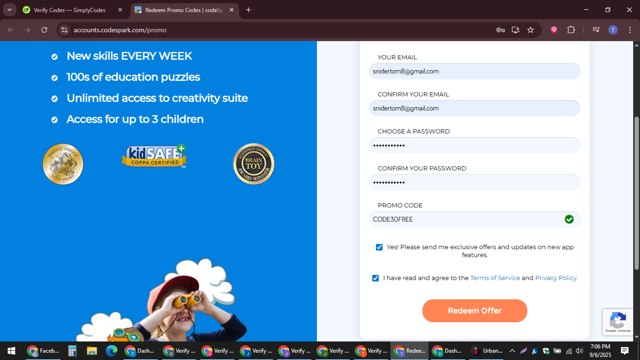Open the Chrome profile avatar
Viewport: 640px width, 360px height.
[x=613, y=30]
